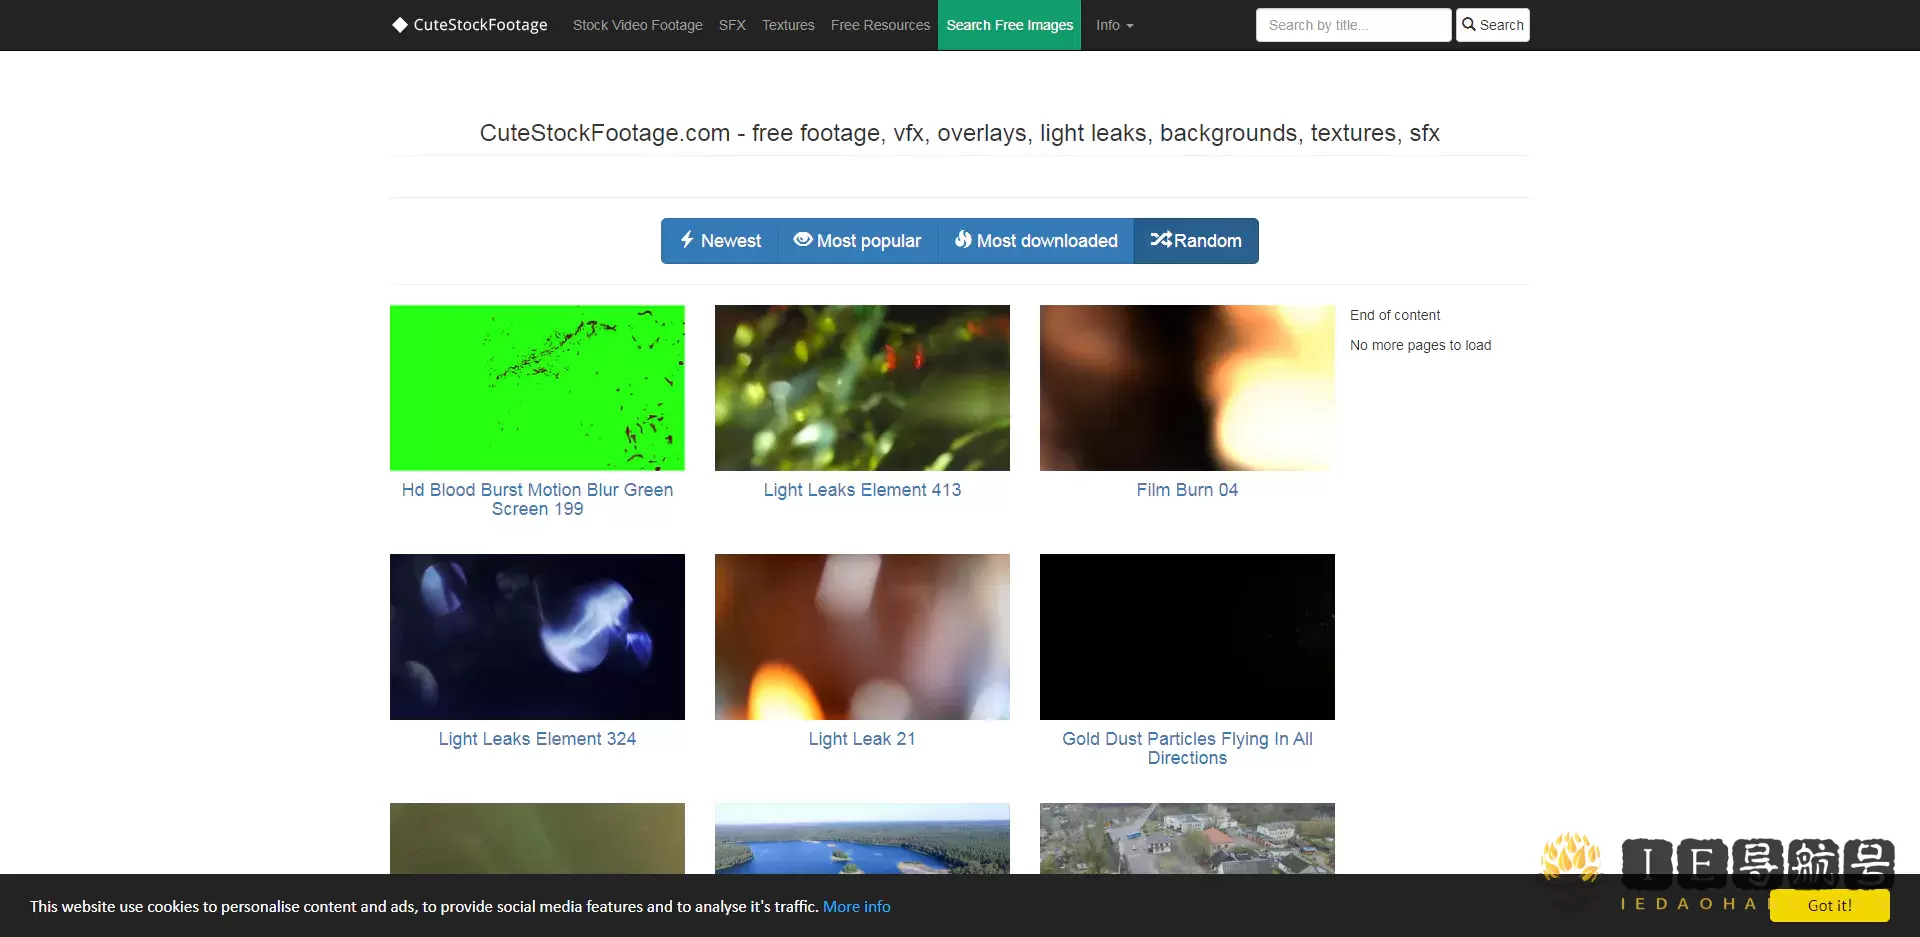Switch sorting to Most popular
This screenshot has width=1920, height=937.
click(x=868, y=240)
